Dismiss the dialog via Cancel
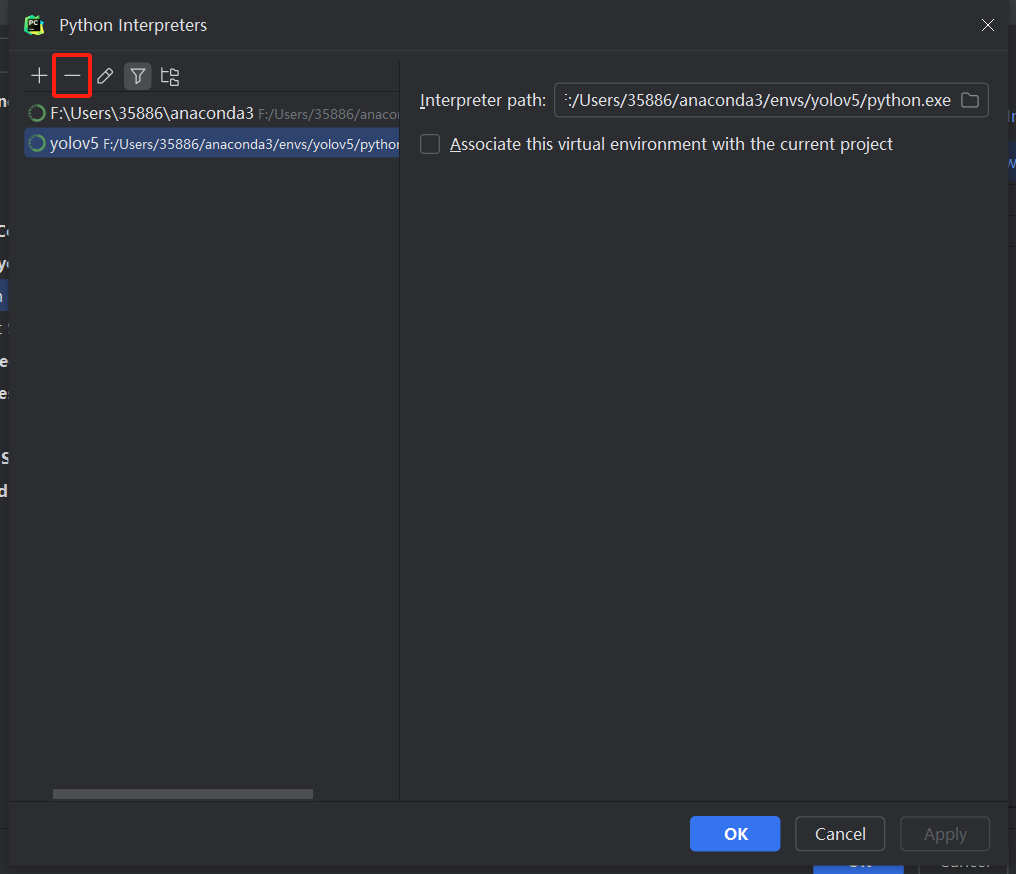 839,833
